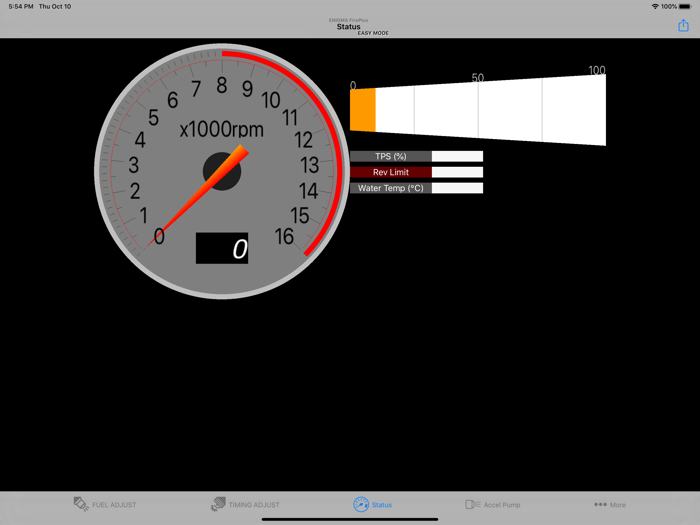Image resolution: width=700 pixels, height=525 pixels.
Task: Tap the tachometer needle center hub
Action: (222, 172)
